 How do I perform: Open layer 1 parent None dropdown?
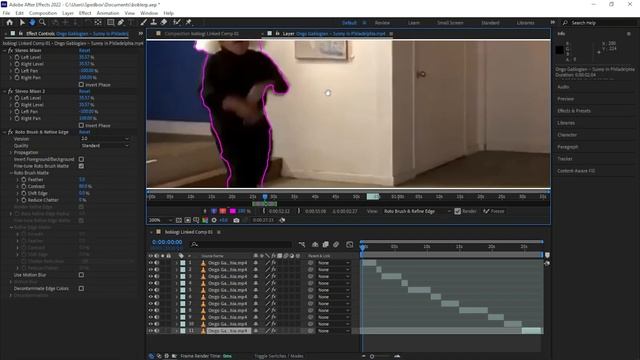334,263
